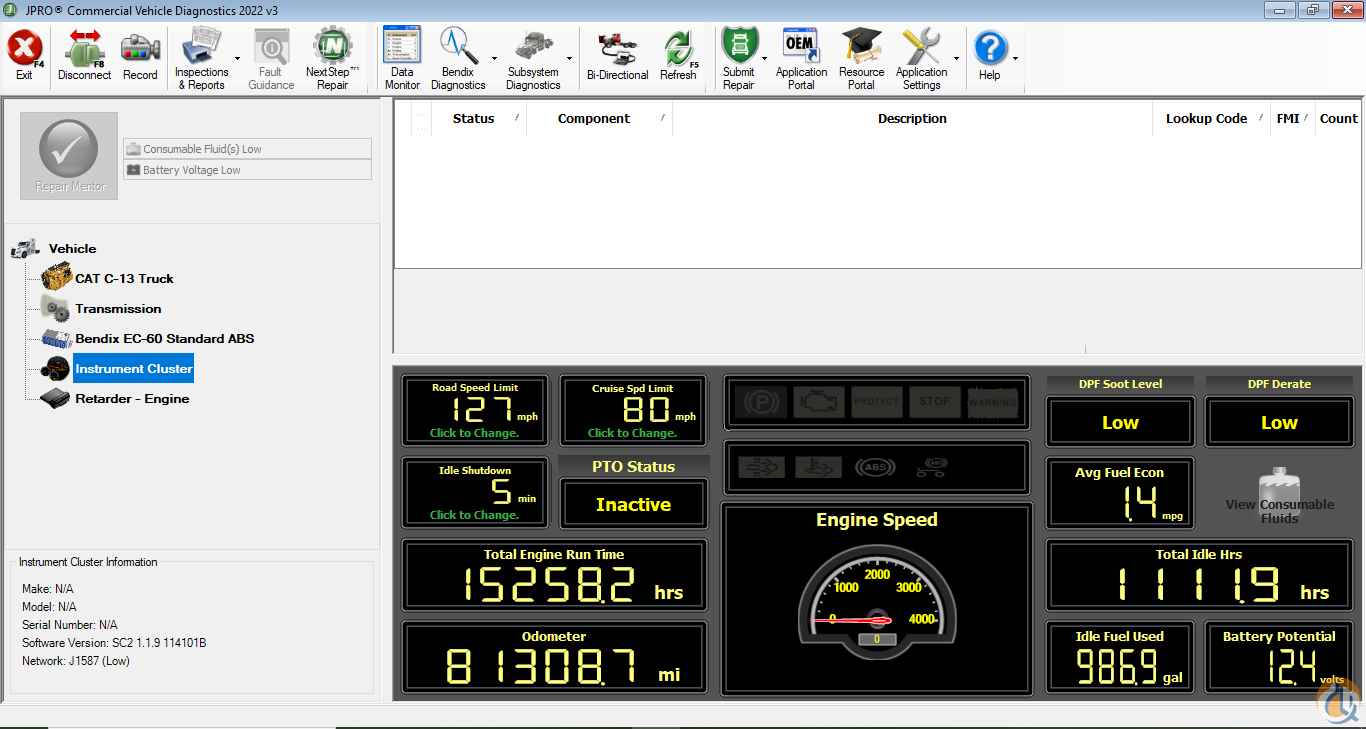The height and width of the screenshot is (729, 1366).
Task: Open the Data Monitor tool
Action: [x=402, y=58]
